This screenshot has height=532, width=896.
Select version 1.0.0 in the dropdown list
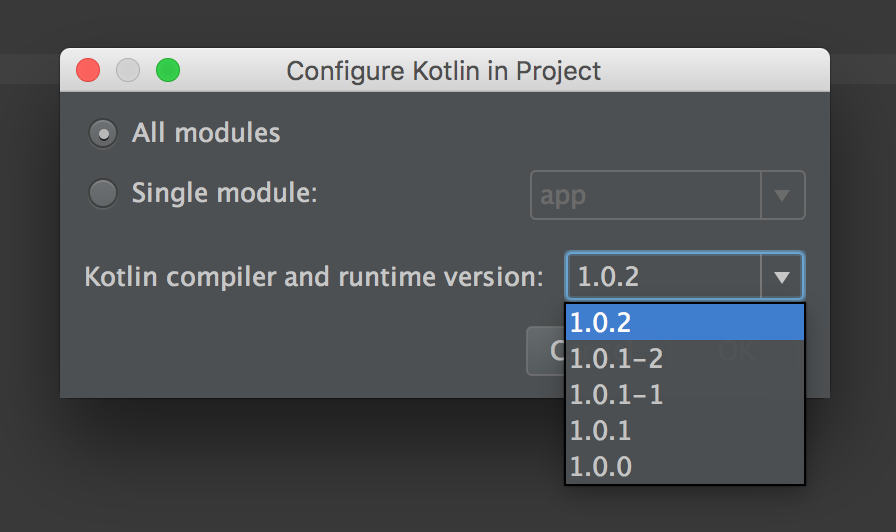pos(685,466)
